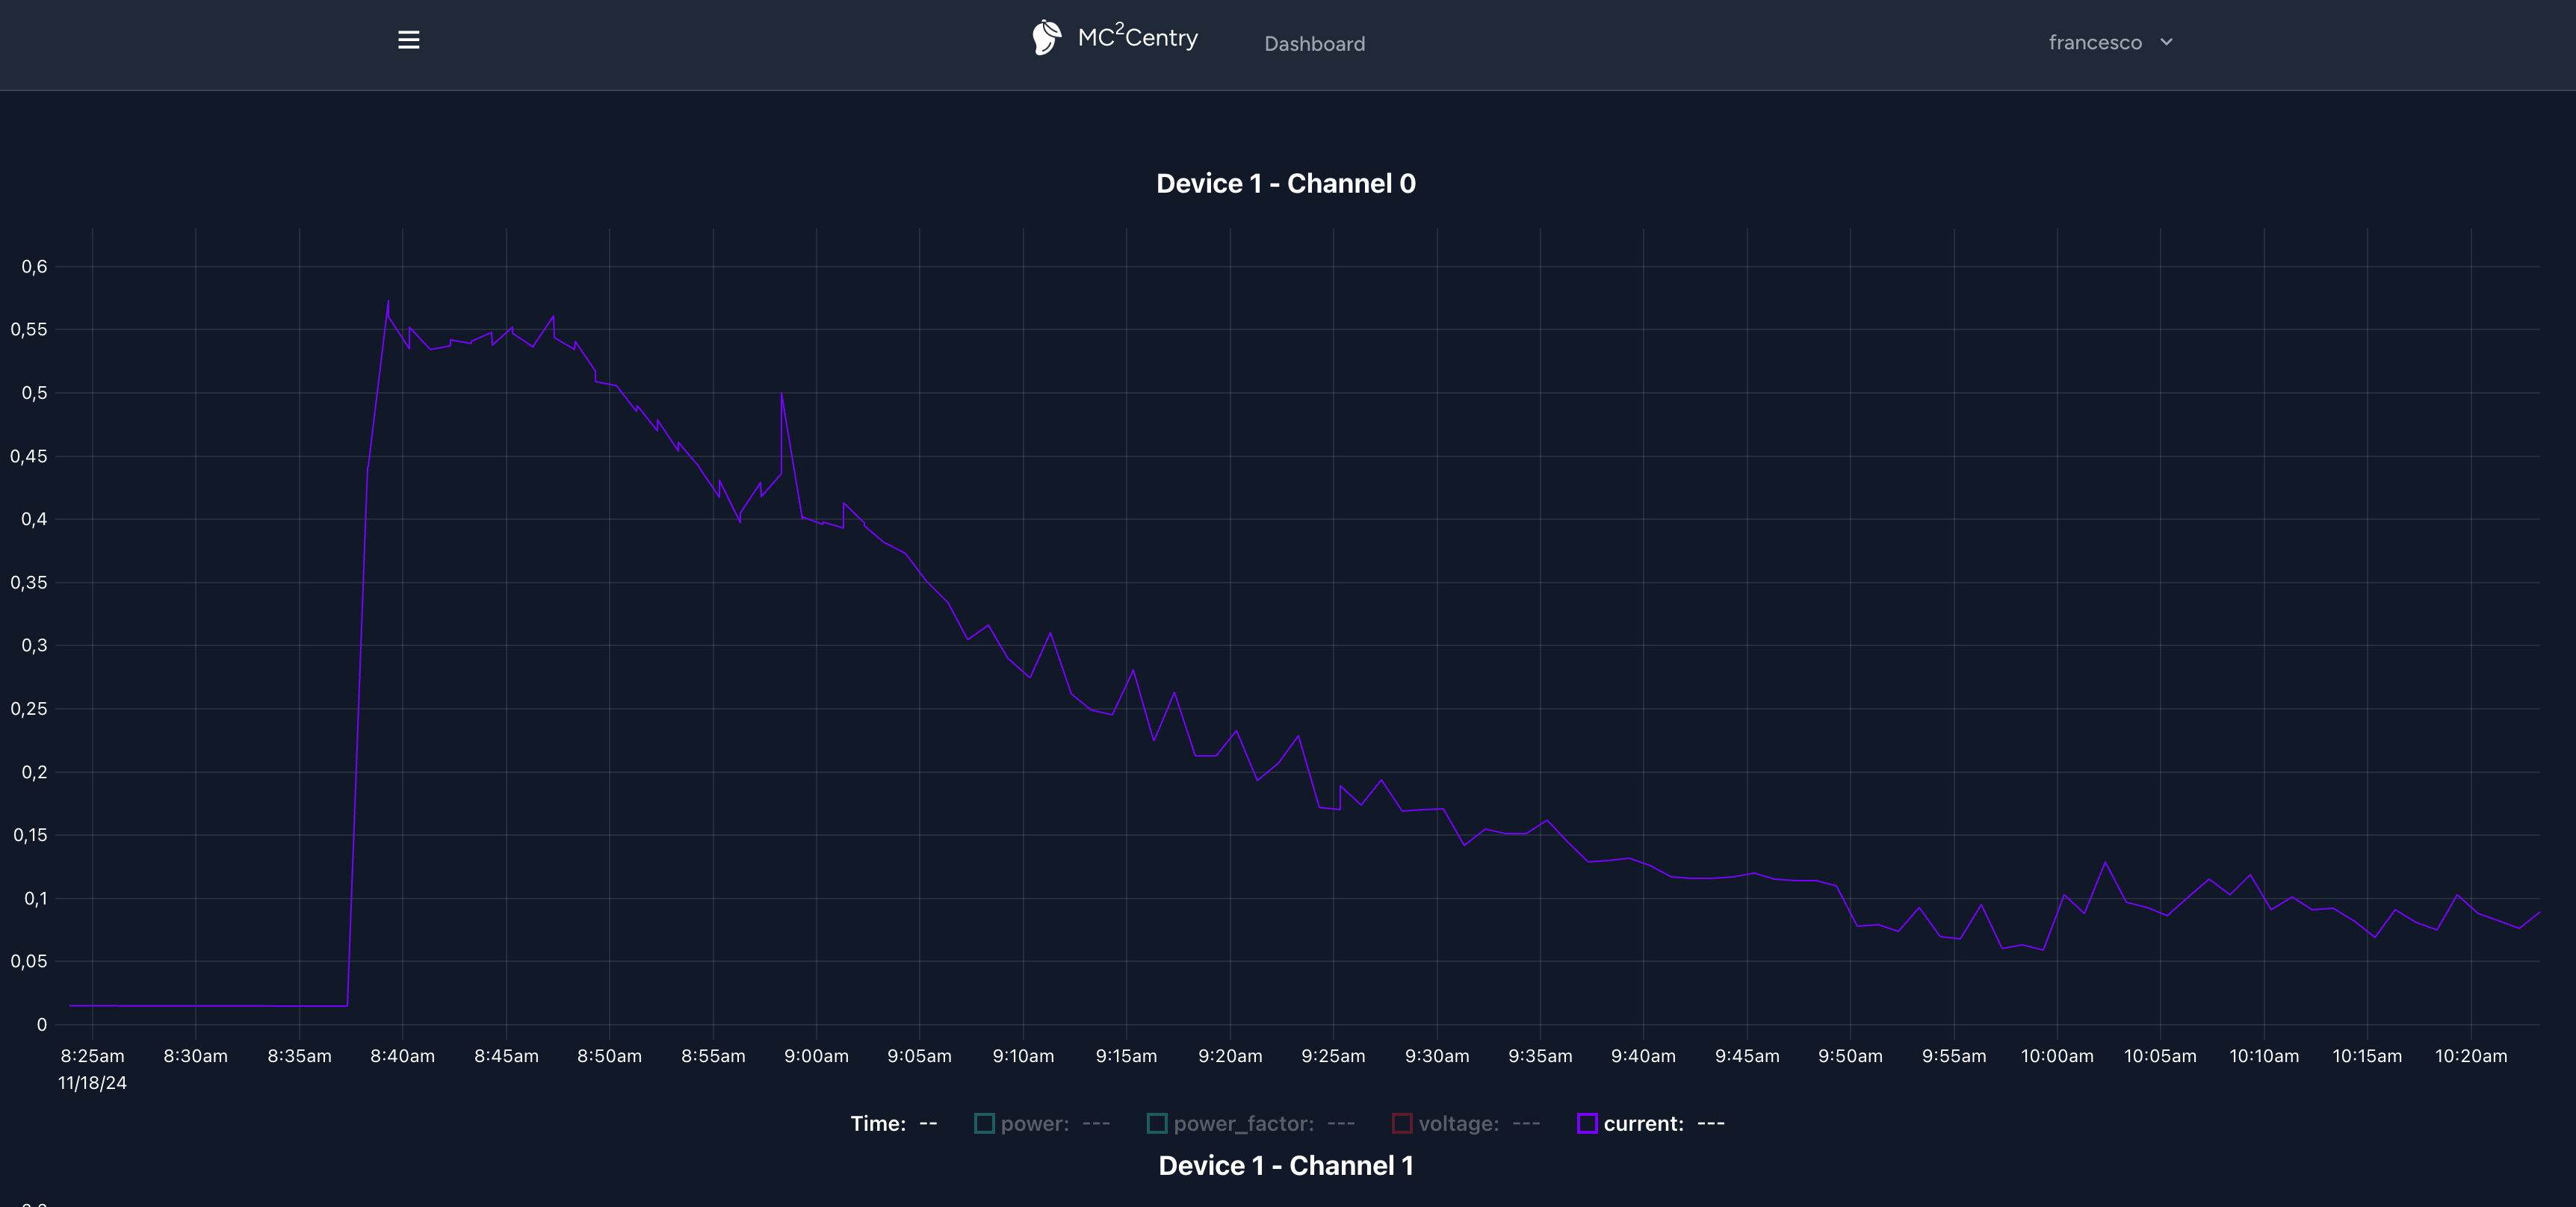
Task: Toggle the current series in legend
Action: (x=1587, y=1123)
